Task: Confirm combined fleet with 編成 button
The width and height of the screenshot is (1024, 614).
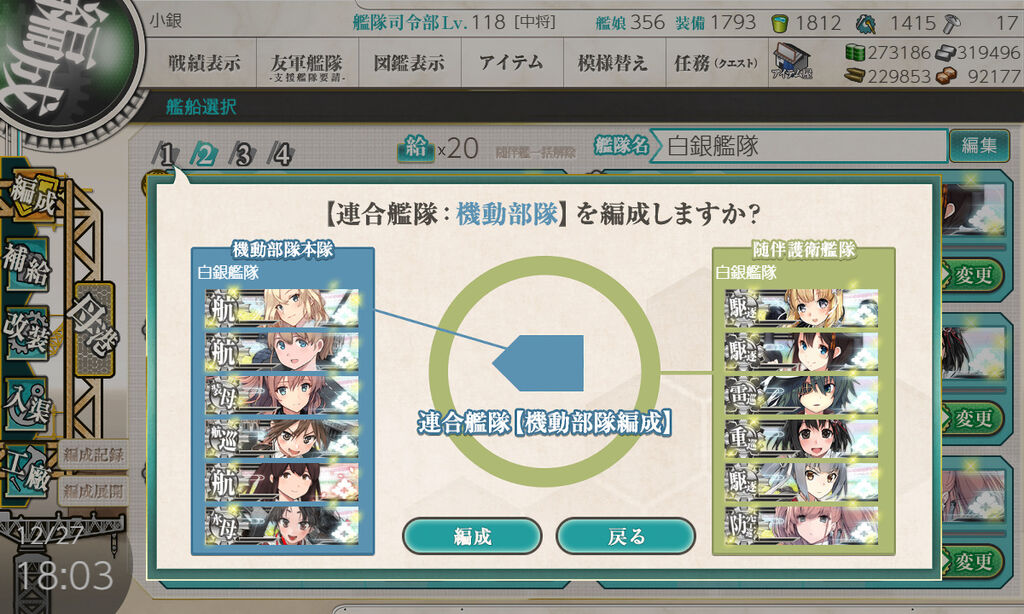Action: point(472,536)
